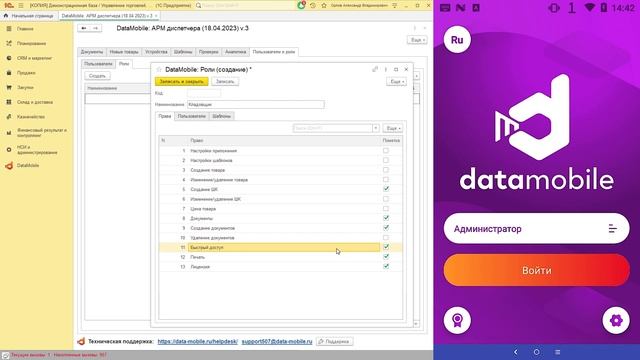Viewport: 640px width, 360px height.
Task: Open the Закупки sidebar section
Action: 25,87
